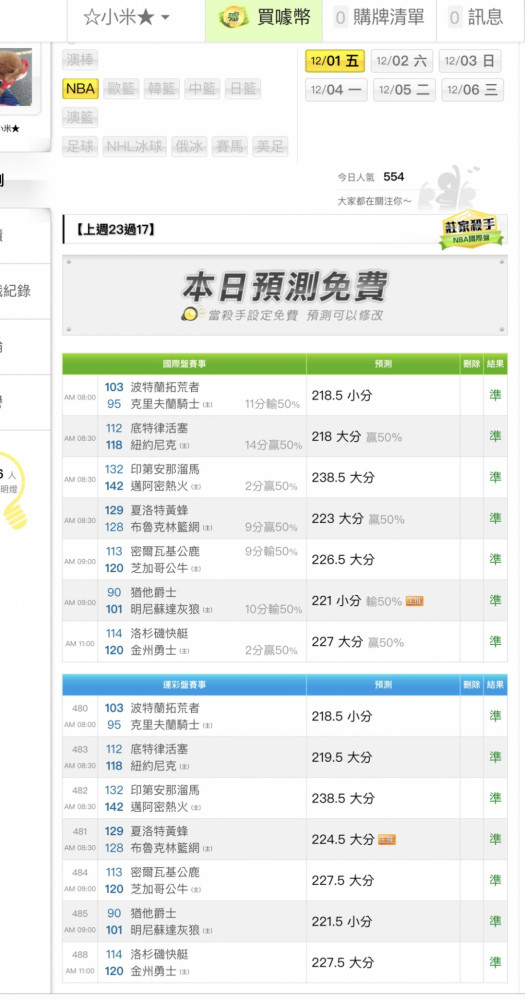Open the 訊息 messages tab

(x=476, y=17)
